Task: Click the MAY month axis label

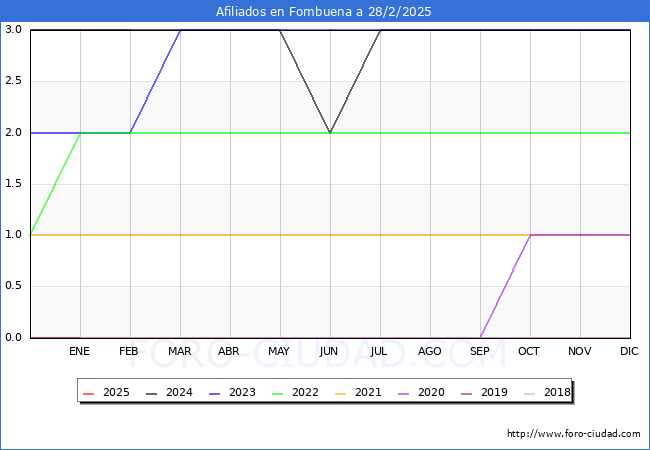Action: coord(279,351)
